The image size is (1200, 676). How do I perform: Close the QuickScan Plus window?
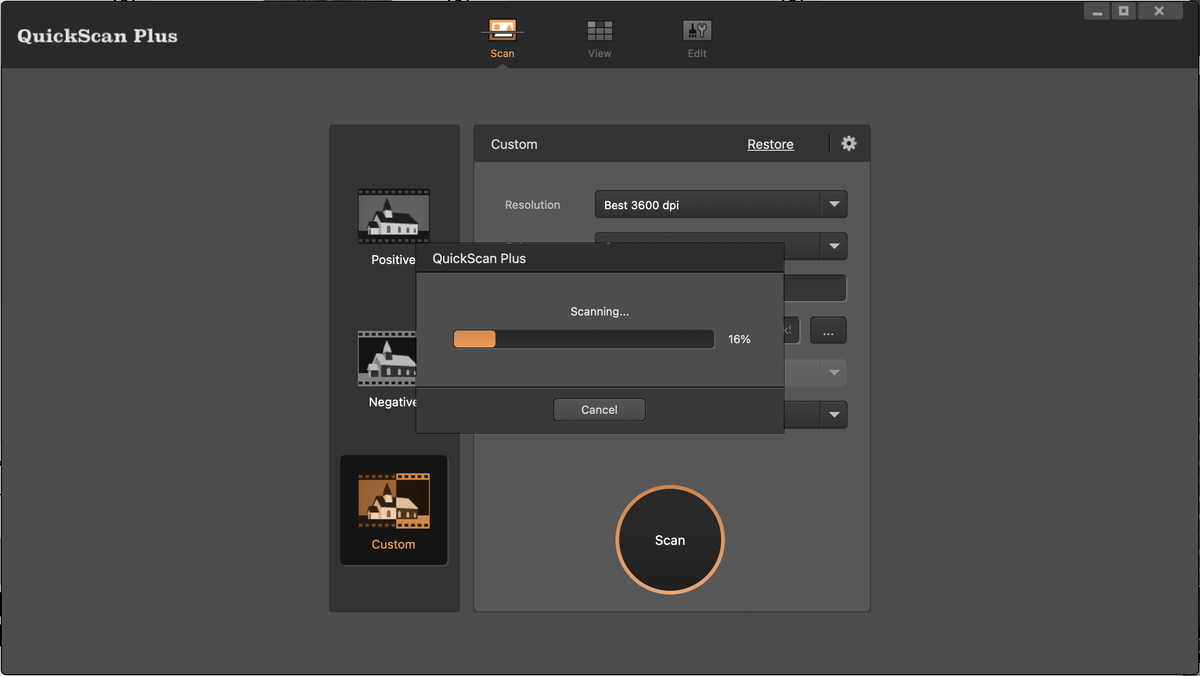[x=1159, y=11]
